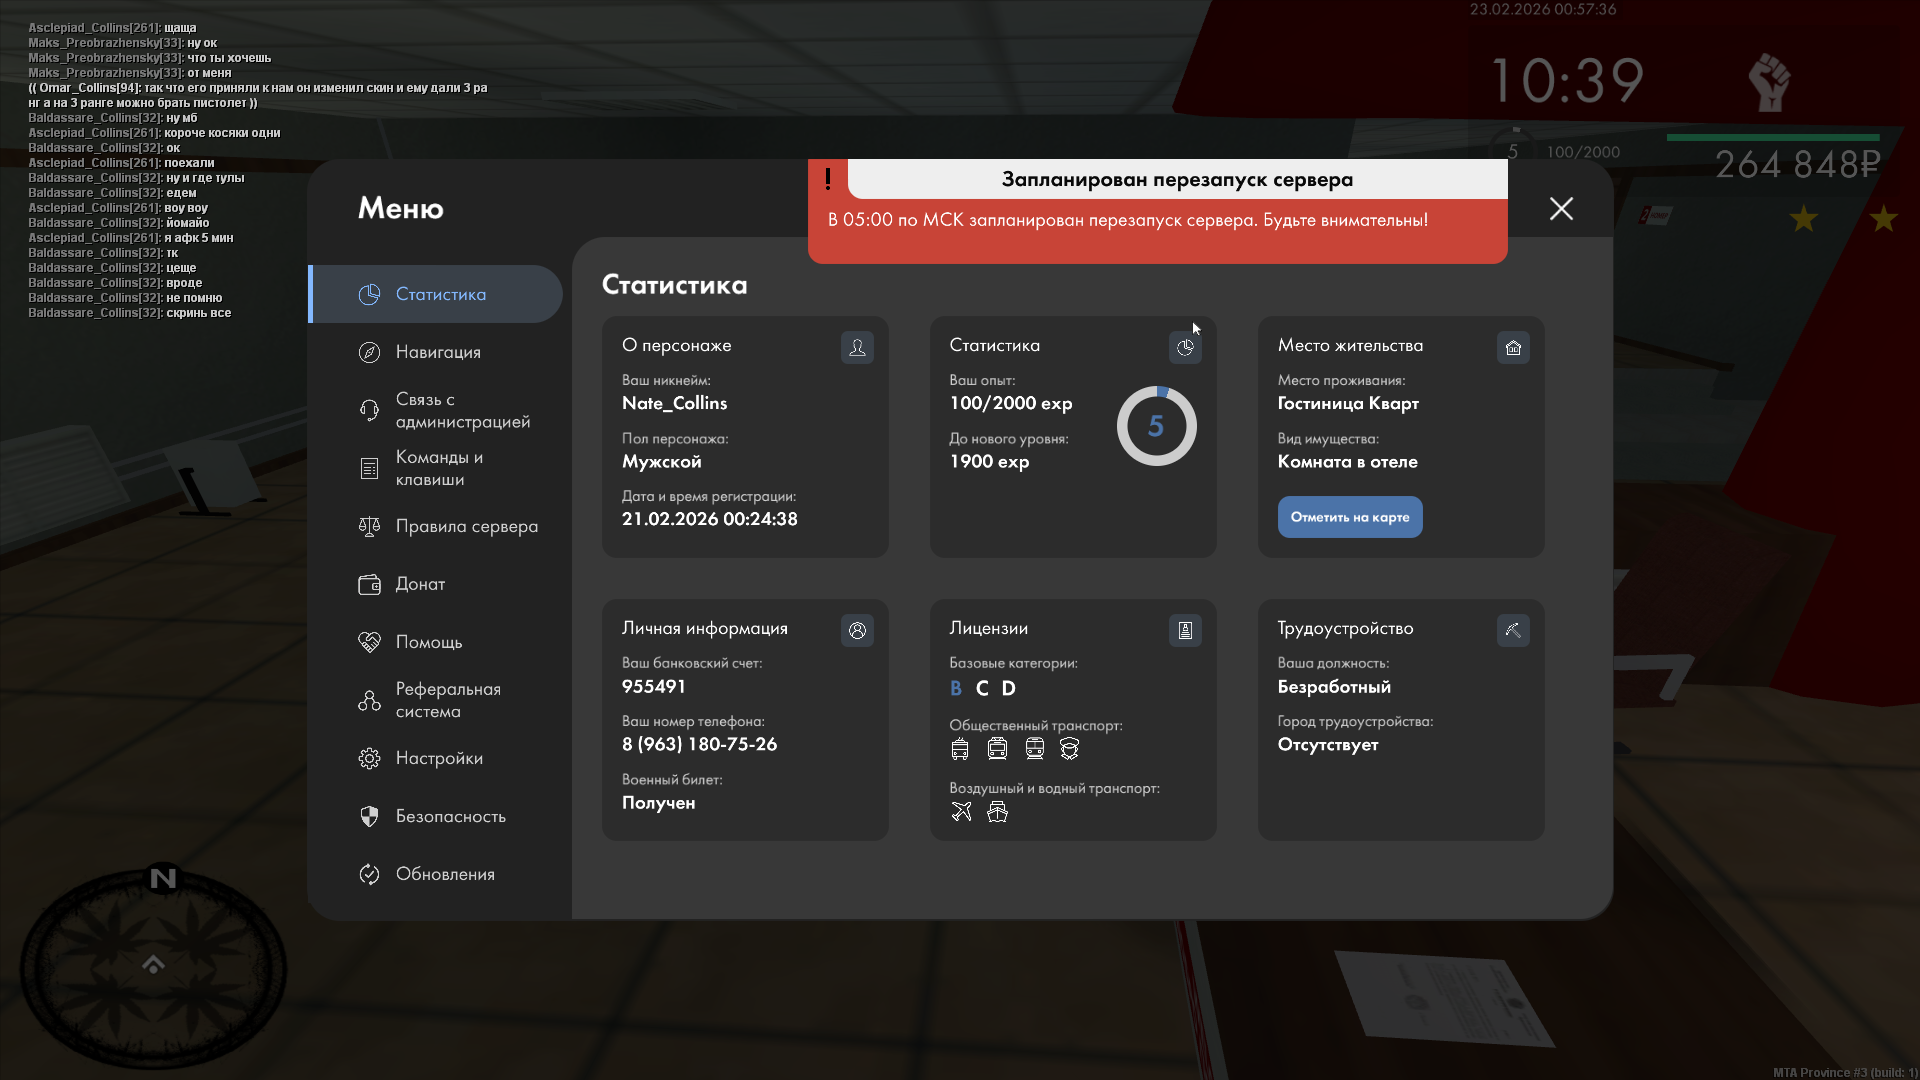The image size is (1920, 1080).
Task: Open Настройки from the sidebar
Action: [439, 758]
